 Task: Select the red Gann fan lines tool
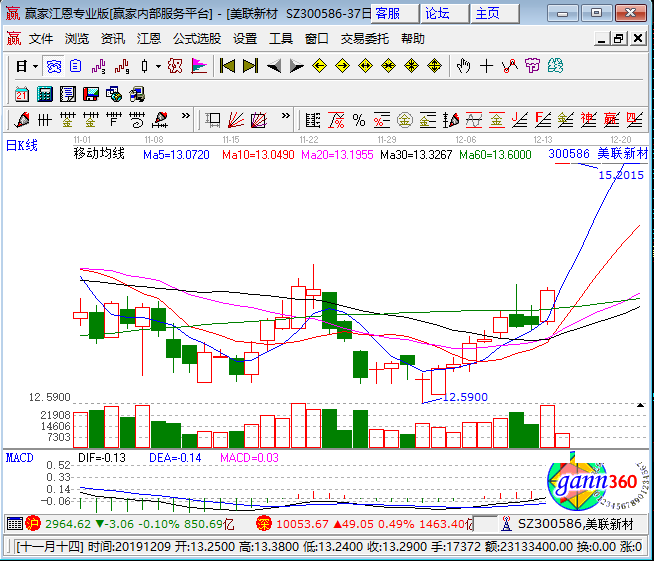pyautogui.click(x=236, y=120)
